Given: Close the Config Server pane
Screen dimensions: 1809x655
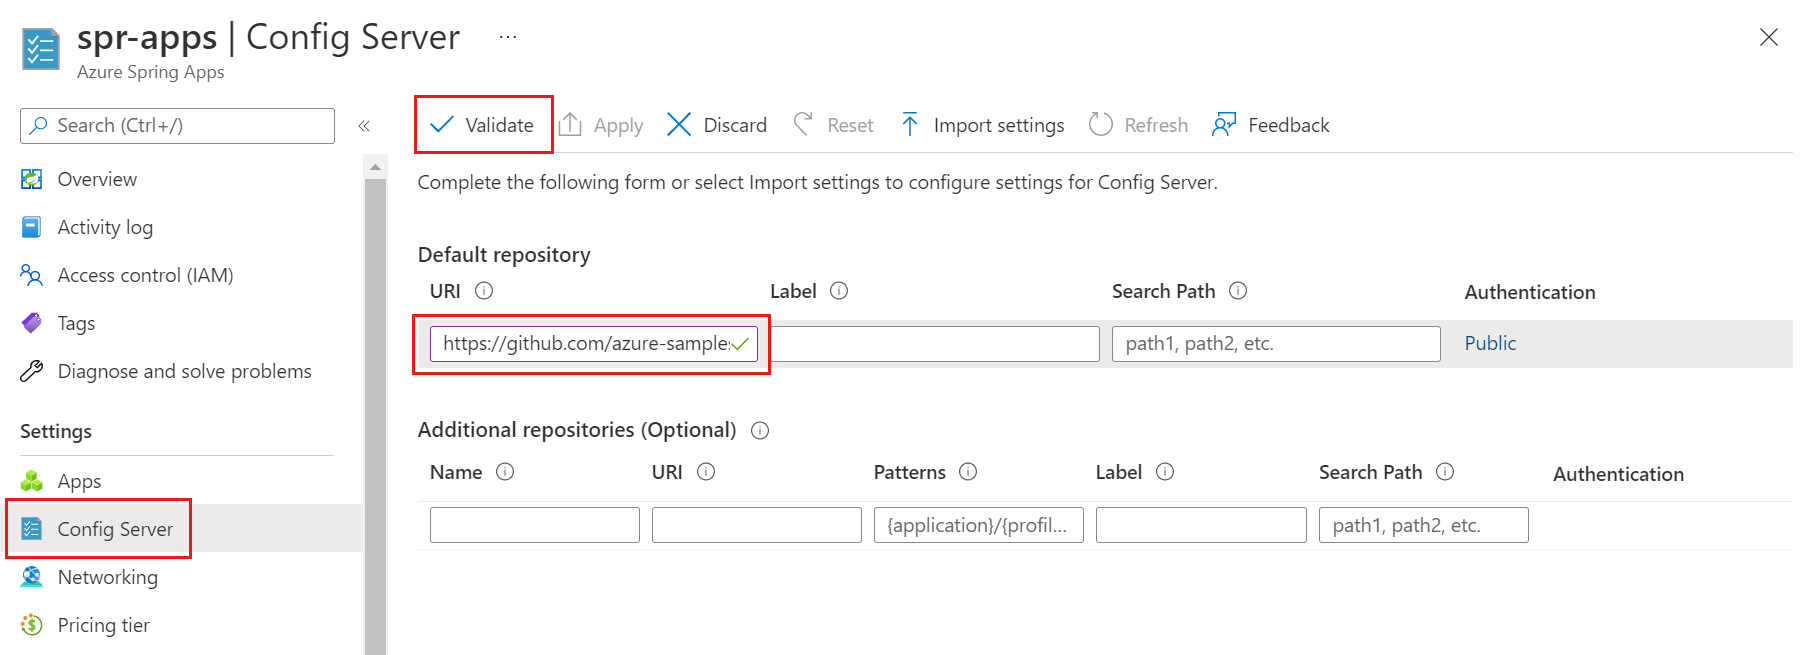Looking at the screenshot, I should [1768, 37].
